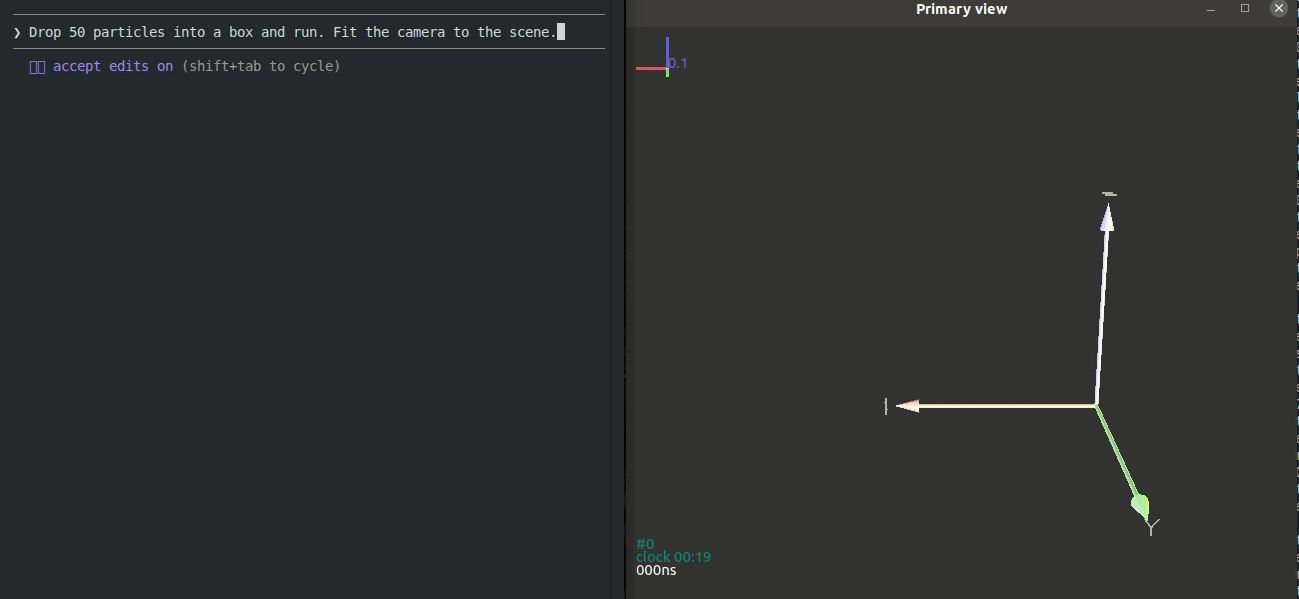Click the shift+tab to cycle hint
1299x599 pixels.
pyautogui.click(x=261, y=66)
